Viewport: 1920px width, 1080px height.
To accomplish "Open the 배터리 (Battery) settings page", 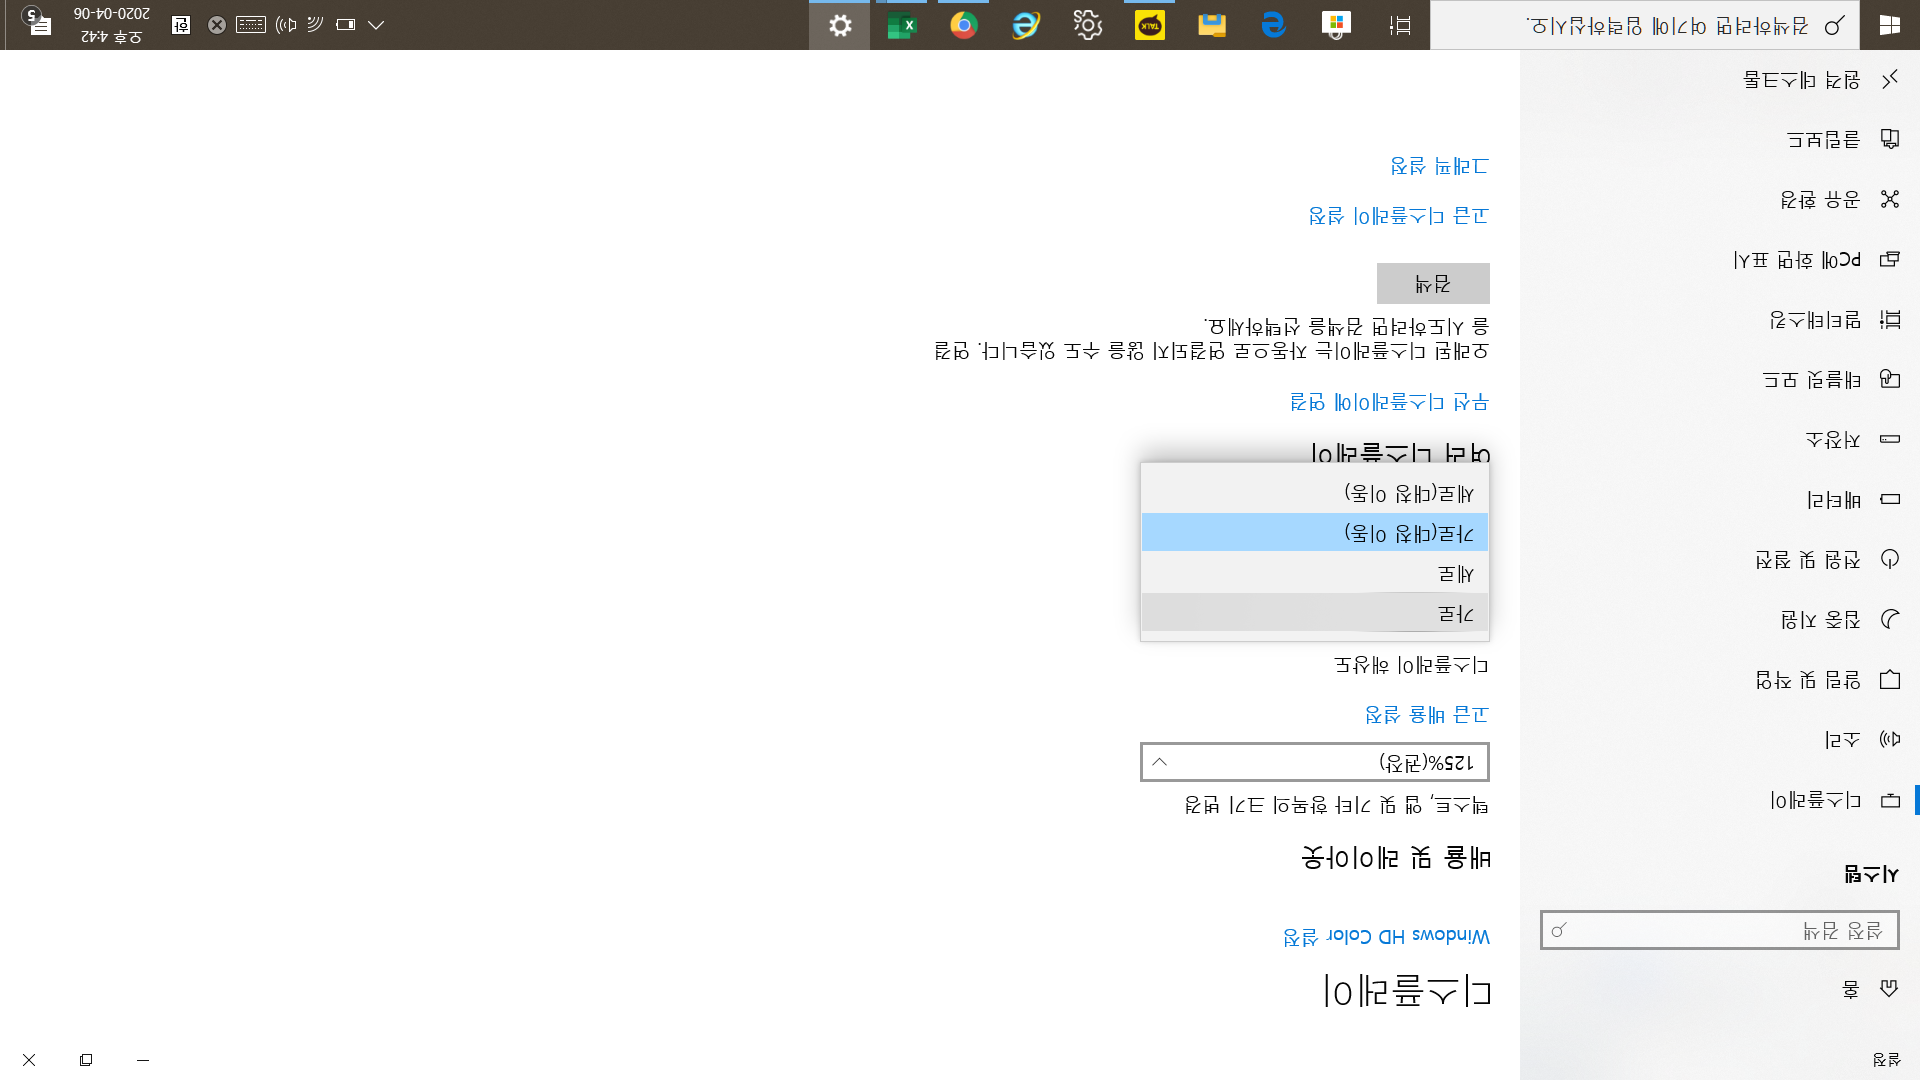I will point(1833,500).
